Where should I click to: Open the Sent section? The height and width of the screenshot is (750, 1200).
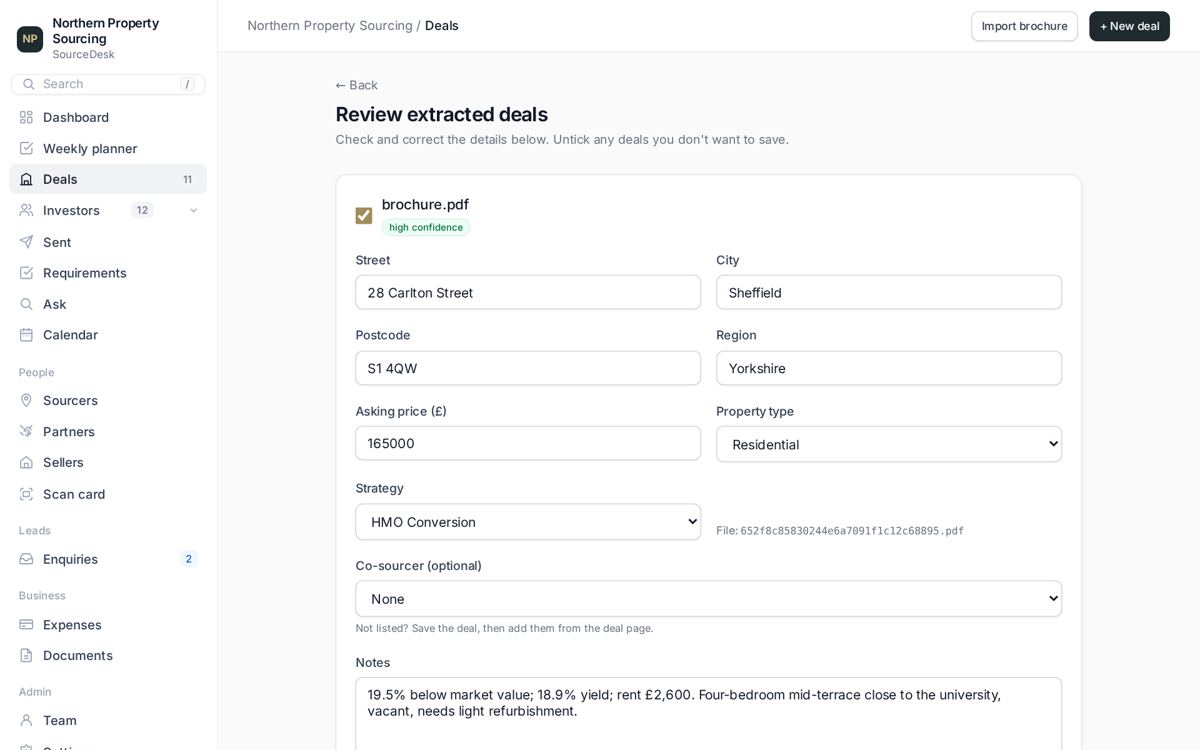point(108,242)
